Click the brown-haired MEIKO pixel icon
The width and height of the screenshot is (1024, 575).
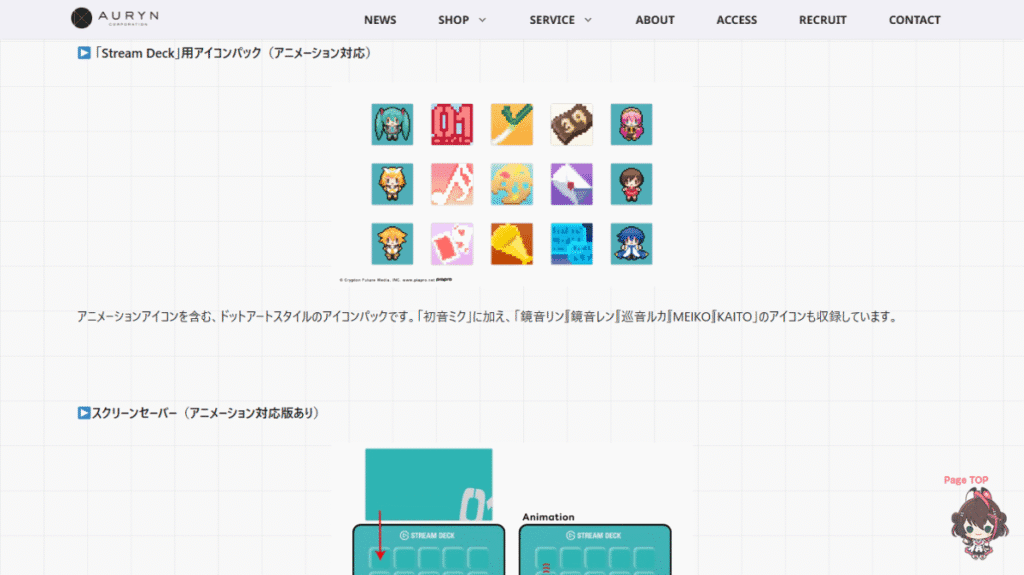(x=632, y=184)
